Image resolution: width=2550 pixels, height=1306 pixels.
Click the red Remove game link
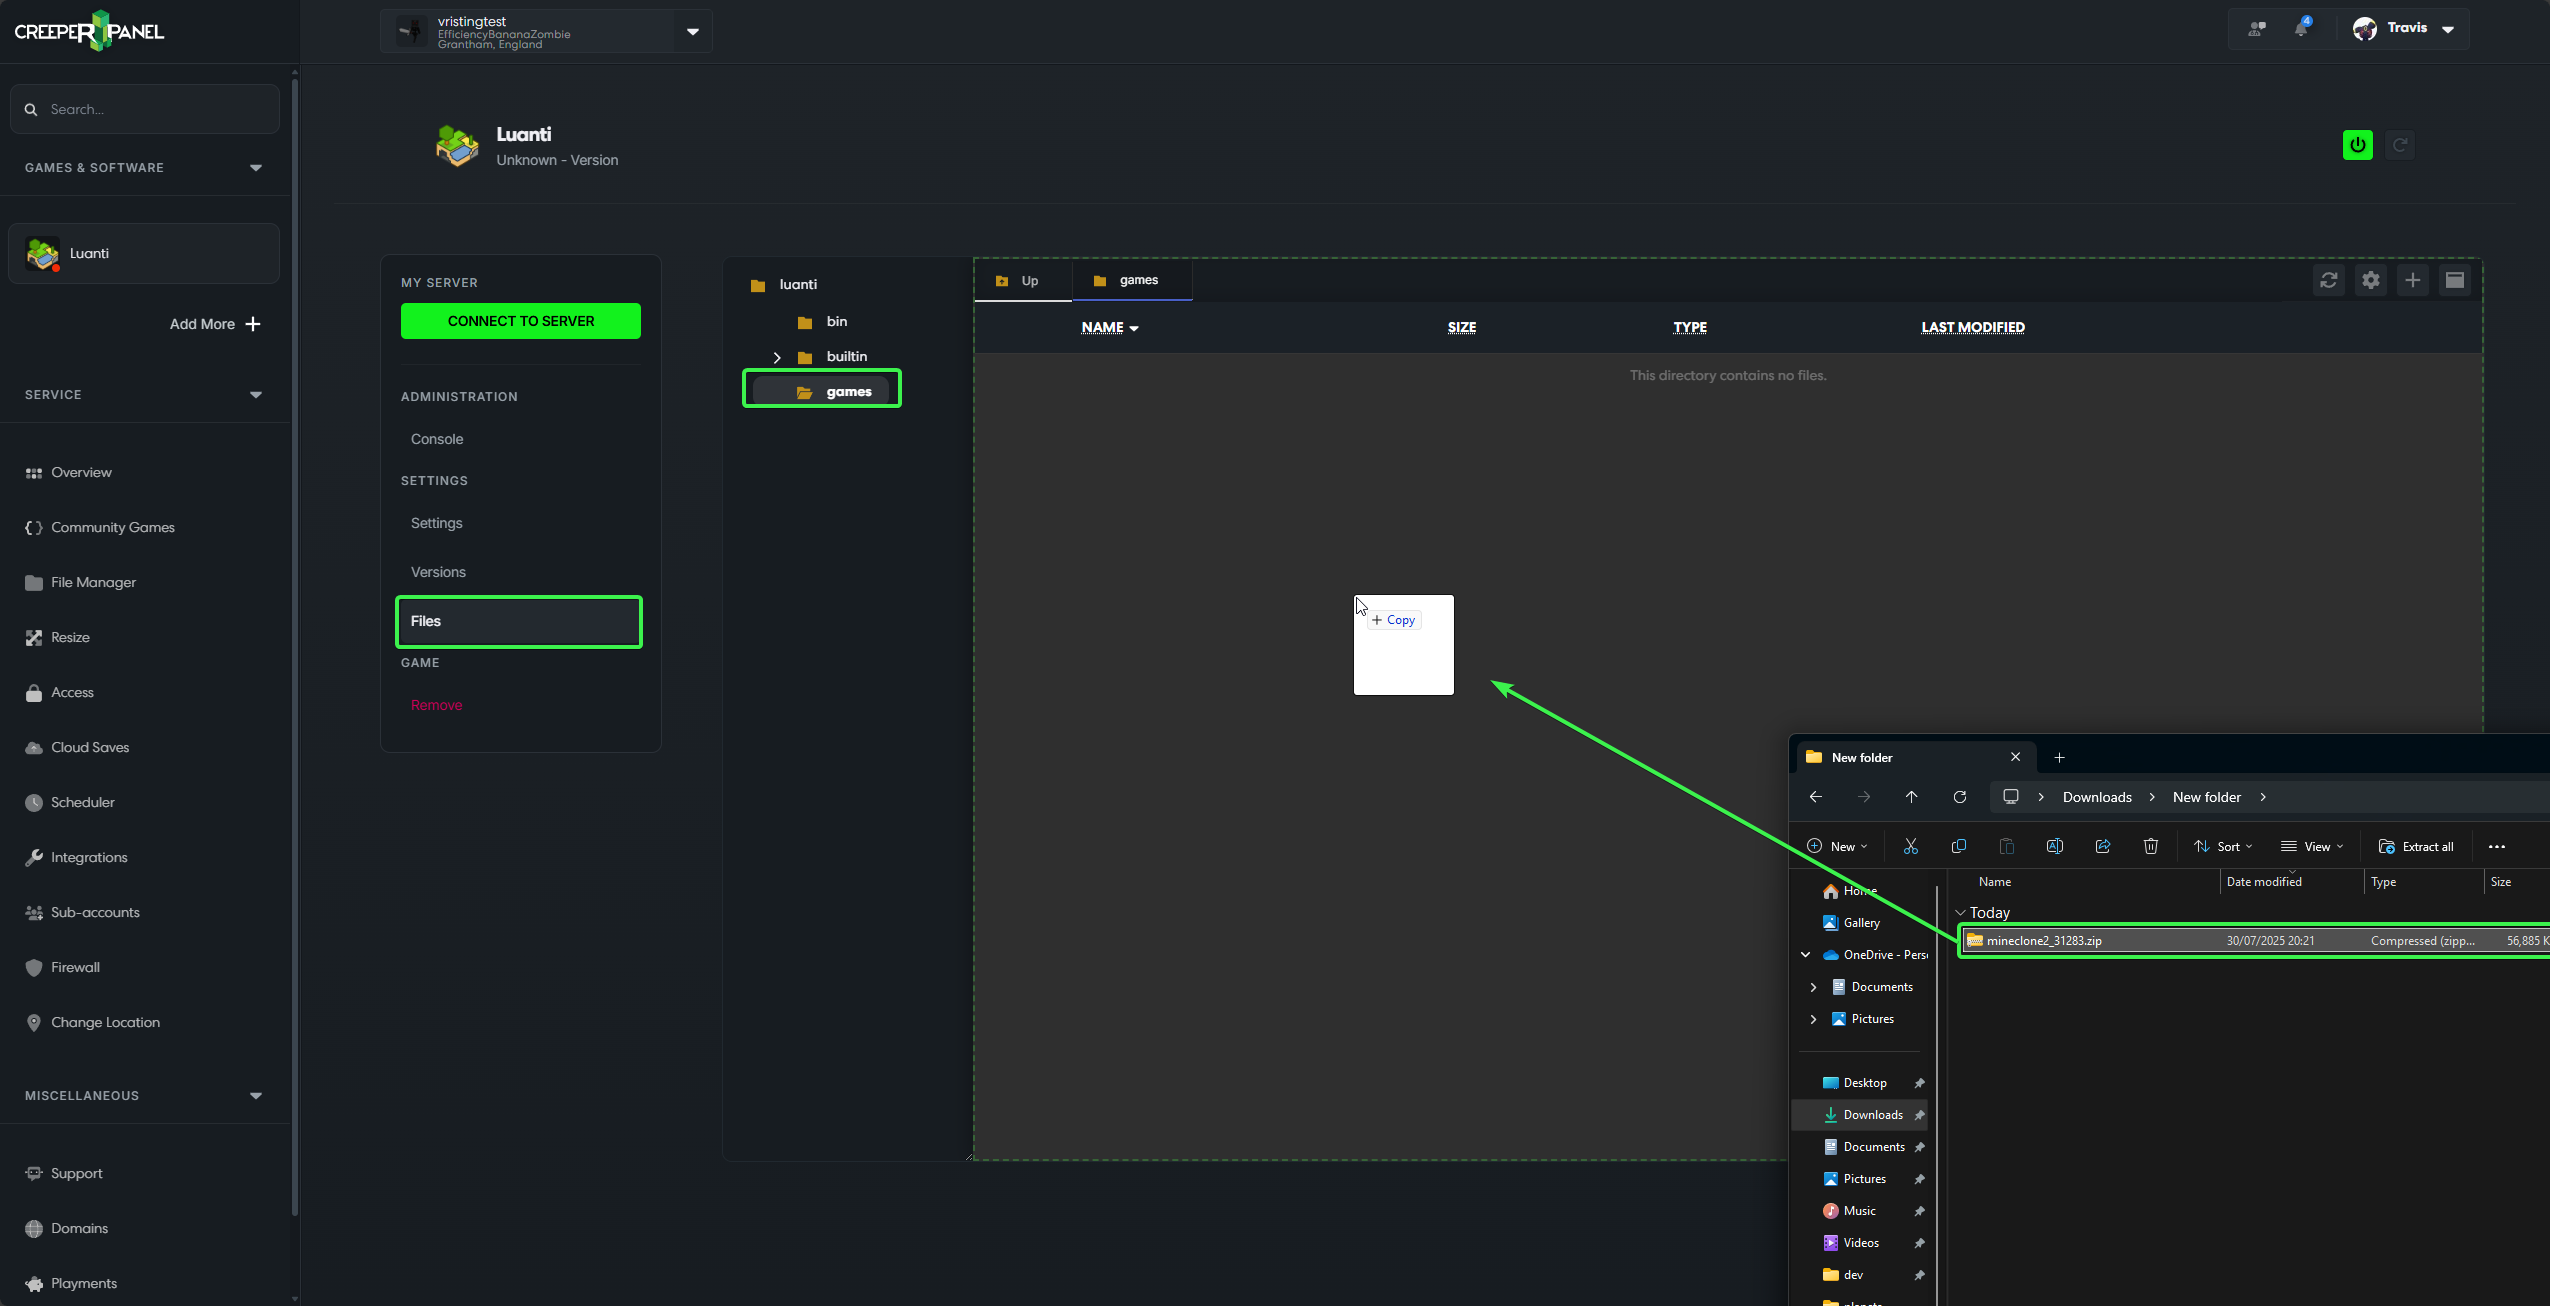tap(436, 705)
